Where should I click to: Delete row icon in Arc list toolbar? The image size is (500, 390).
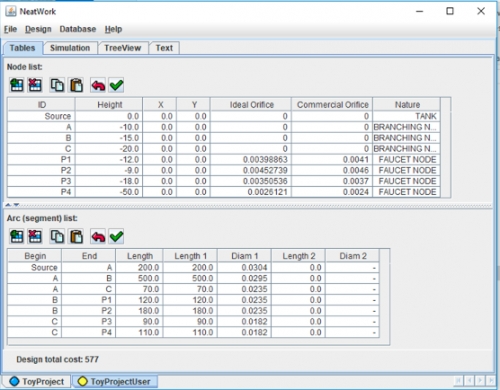pos(35,237)
